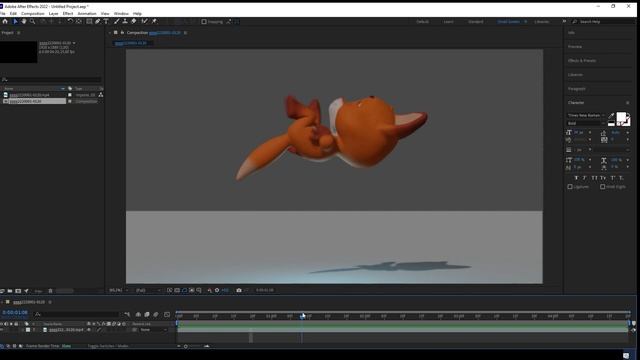This screenshot has height=360, width=640.
Task: Open the Paragraph panel
Action: pyautogui.click(x=576, y=89)
